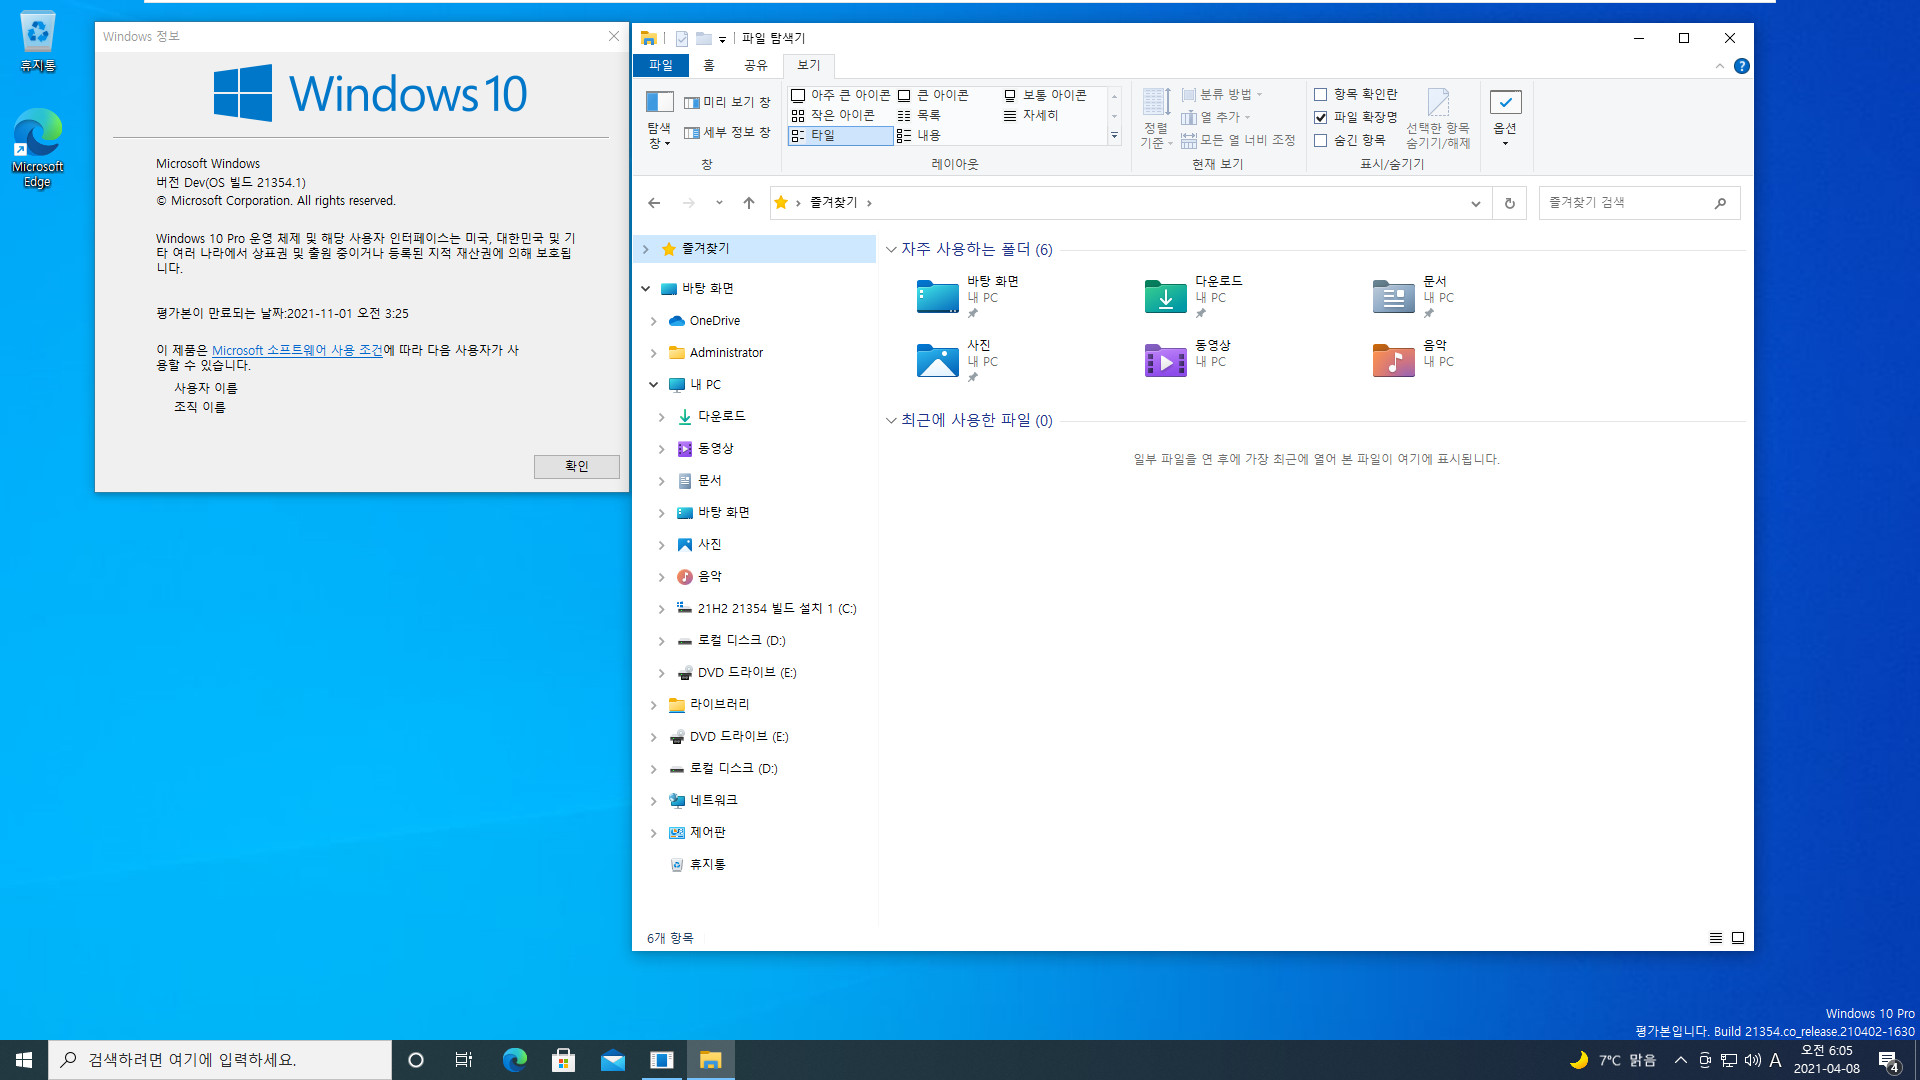The image size is (1920, 1080).
Task: Open Task View from taskbar
Action: click(464, 1060)
